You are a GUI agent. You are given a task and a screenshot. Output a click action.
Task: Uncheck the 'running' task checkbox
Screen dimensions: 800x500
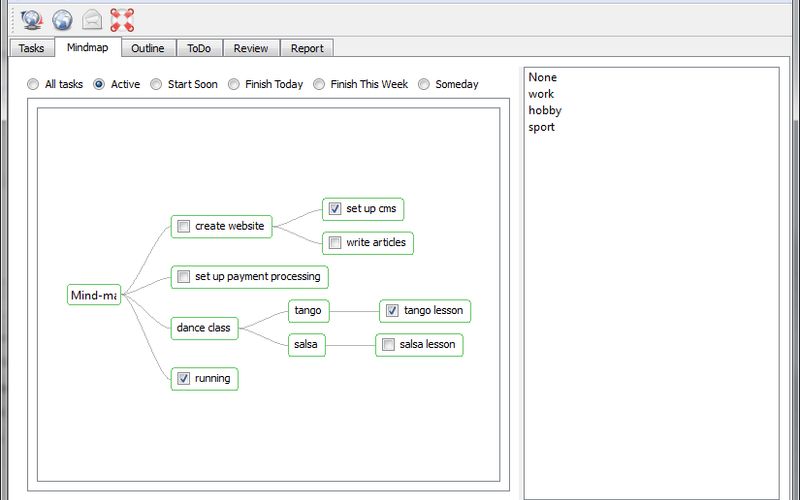point(183,378)
